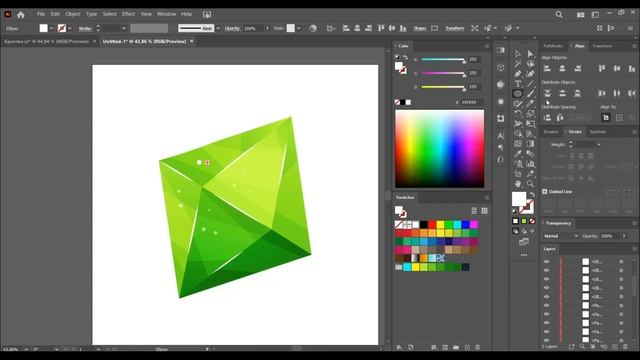
Task: Open Weight dropdown in Stroke panel
Action: [x=599, y=144]
